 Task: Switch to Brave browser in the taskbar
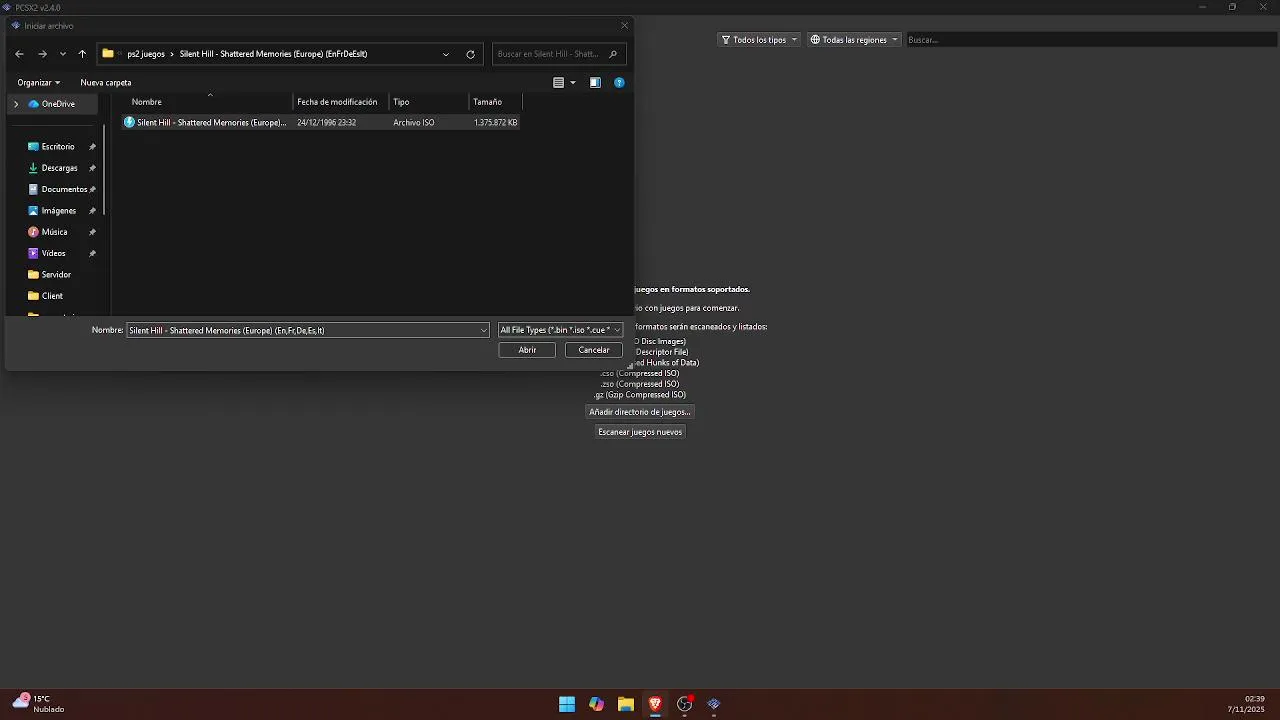pyautogui.click(x=655, y=704)
